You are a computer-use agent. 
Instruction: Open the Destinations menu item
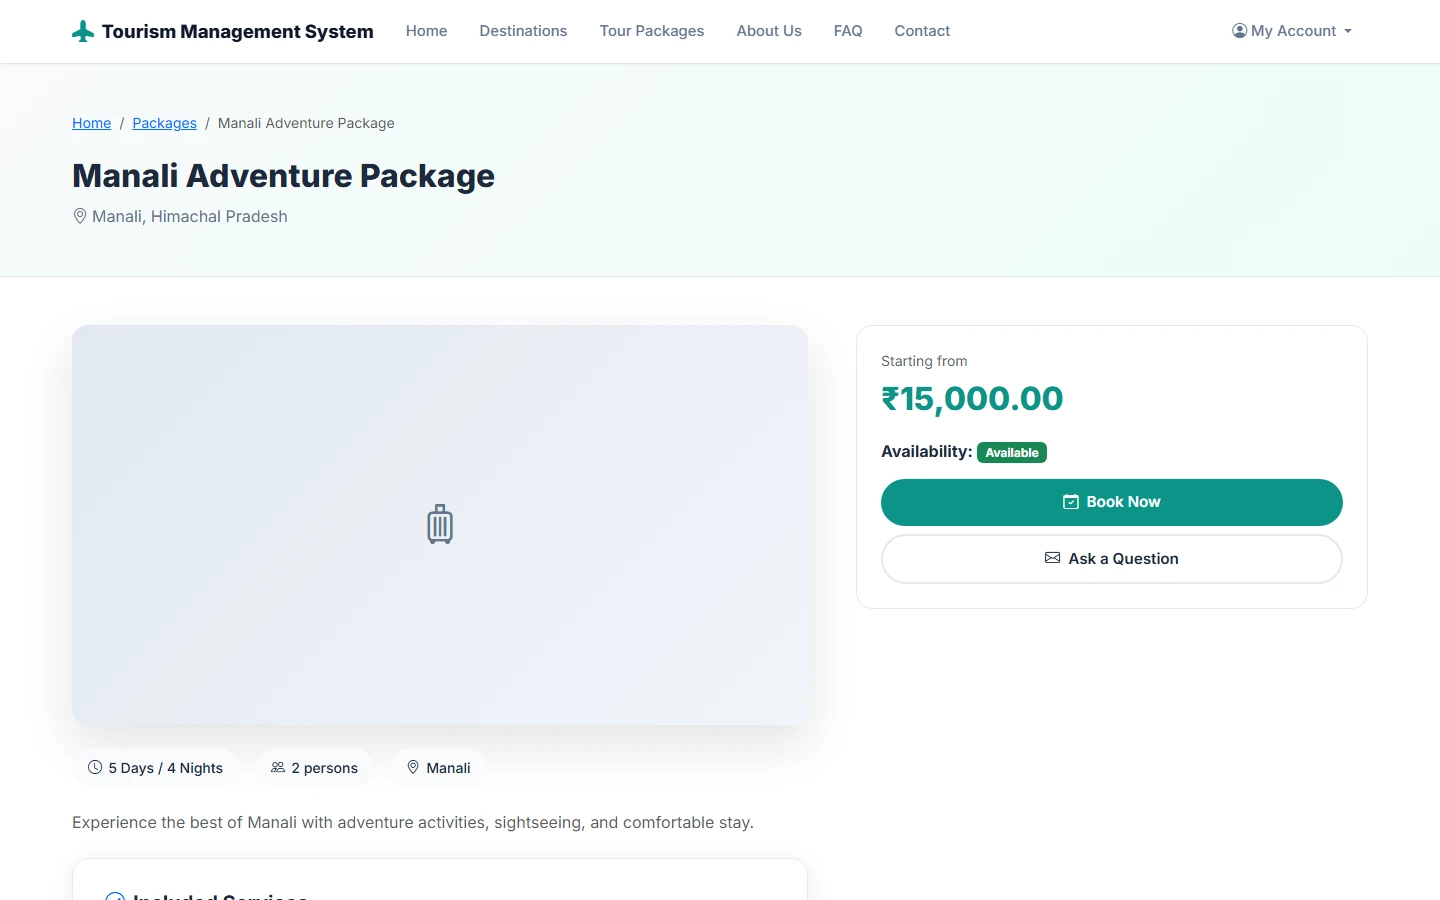click(523, 31)
